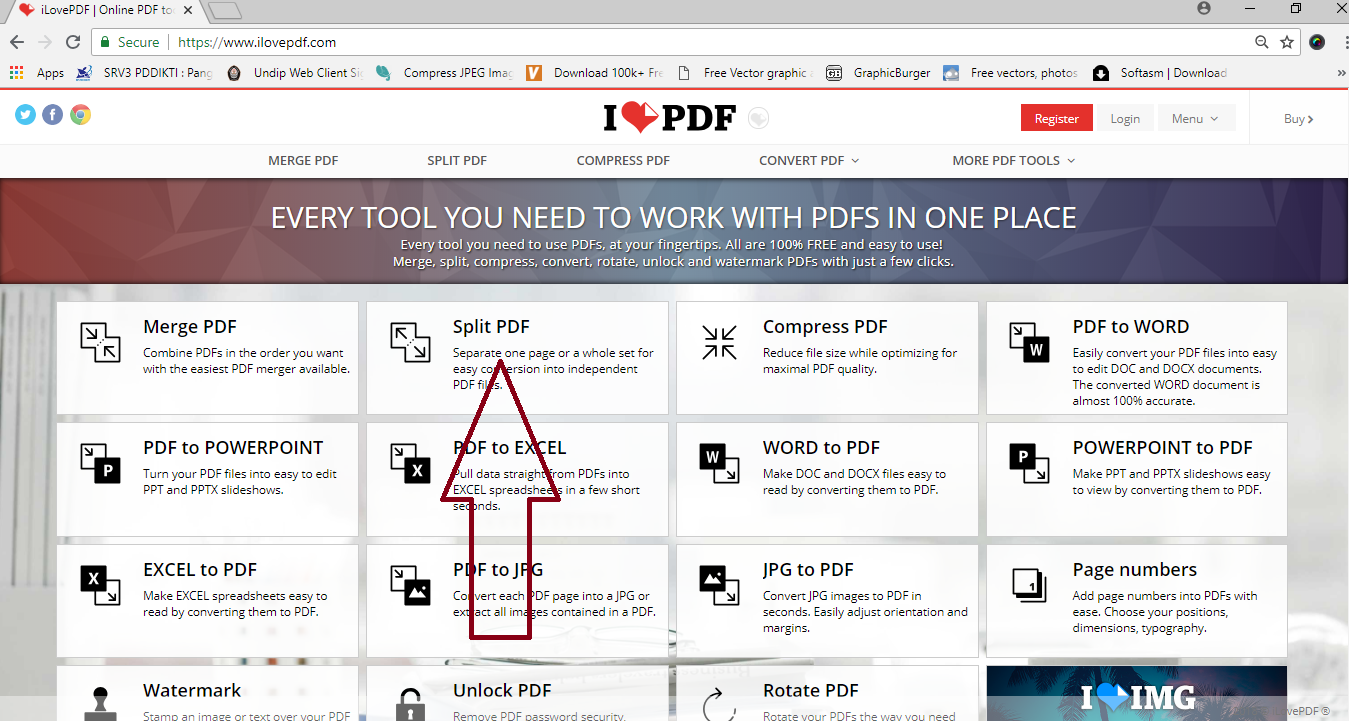The width and height of the screenshot is (1349, 721).
Task: Click the zoom magnifier icon in the address bar
Action: click(x=1262, y=42)
